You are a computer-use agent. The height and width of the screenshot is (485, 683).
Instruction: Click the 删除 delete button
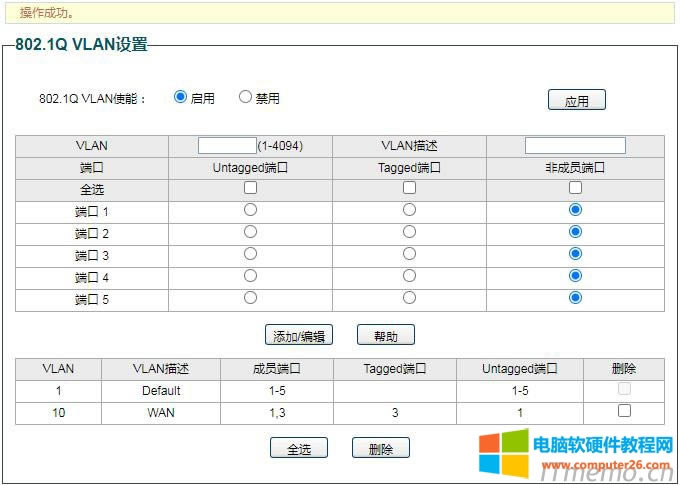click(380, 449)
